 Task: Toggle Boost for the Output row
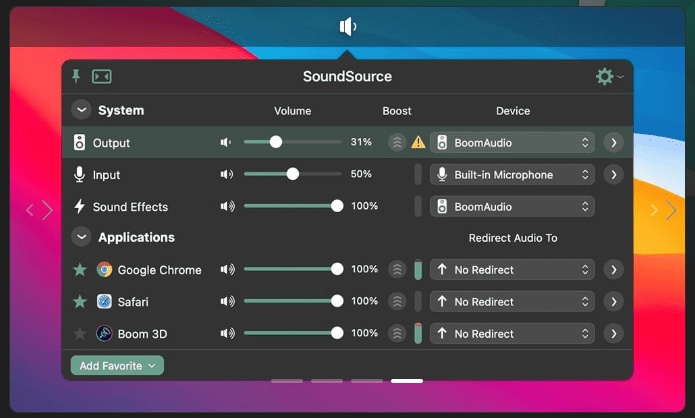397,142
